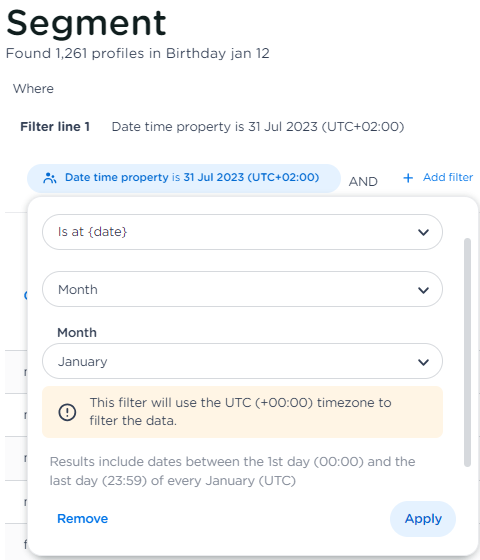The image size is (480, 560).
Task: Click the plus icon beside Add filter
Action: (408, 178)
